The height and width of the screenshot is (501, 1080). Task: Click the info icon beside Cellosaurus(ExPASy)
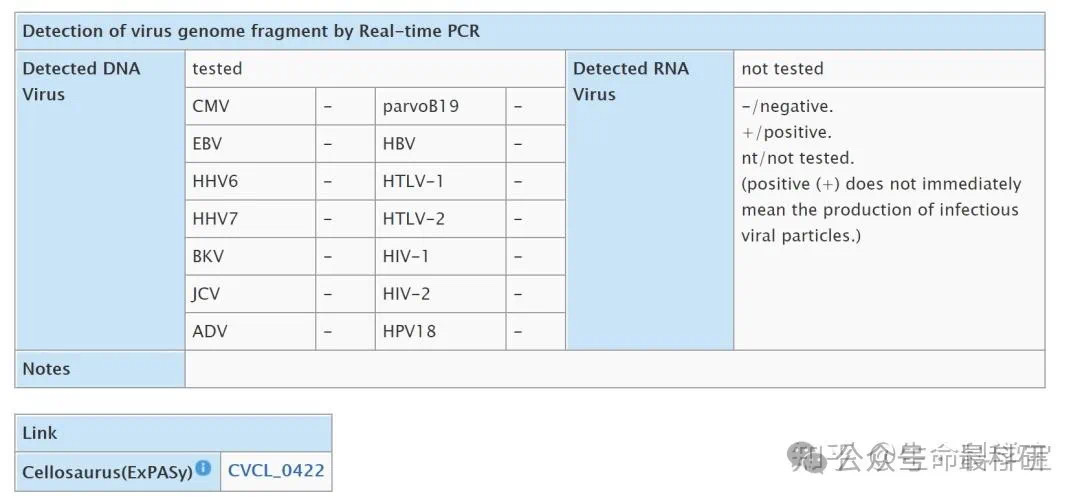point(202,468)
